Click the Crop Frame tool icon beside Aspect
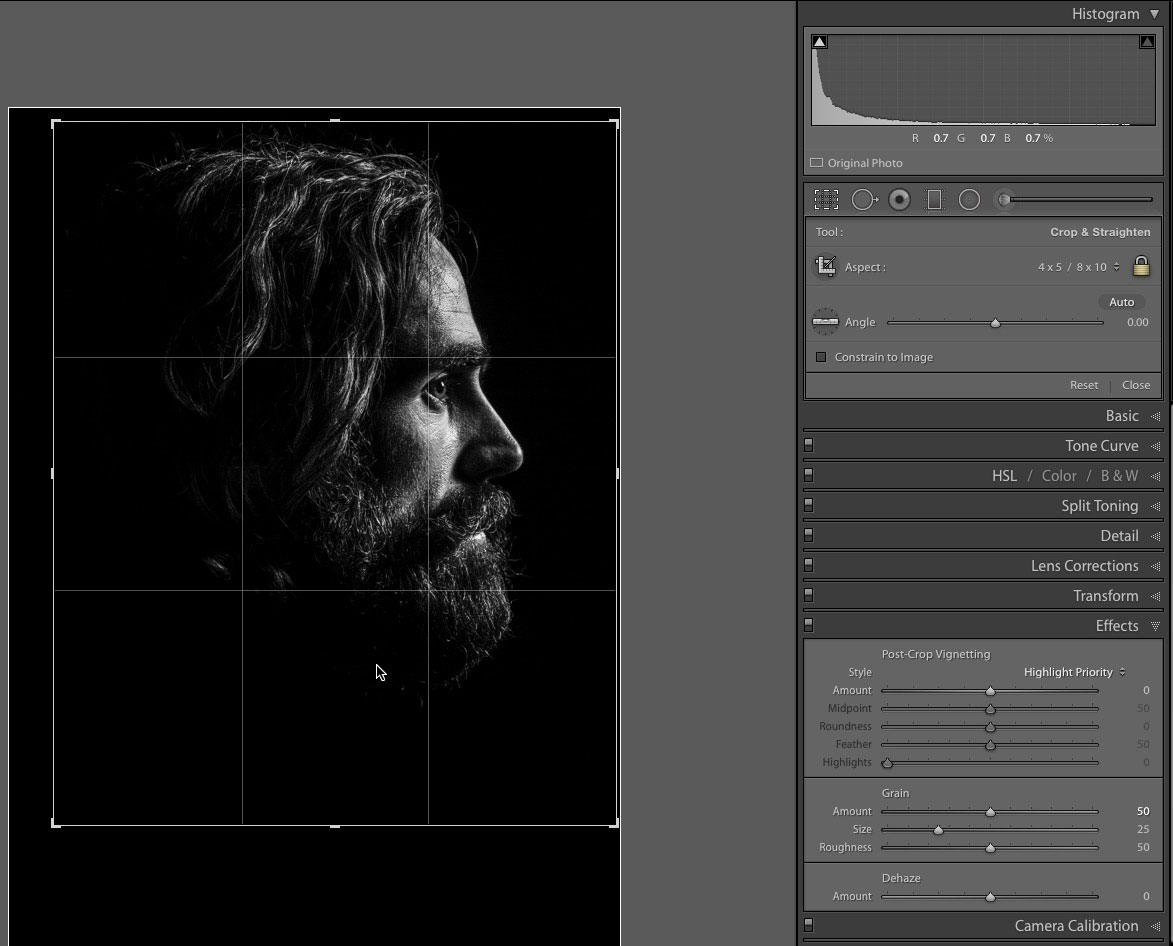Image resolution: width=1173 pixels, height=946 pixels. (826, 267)
